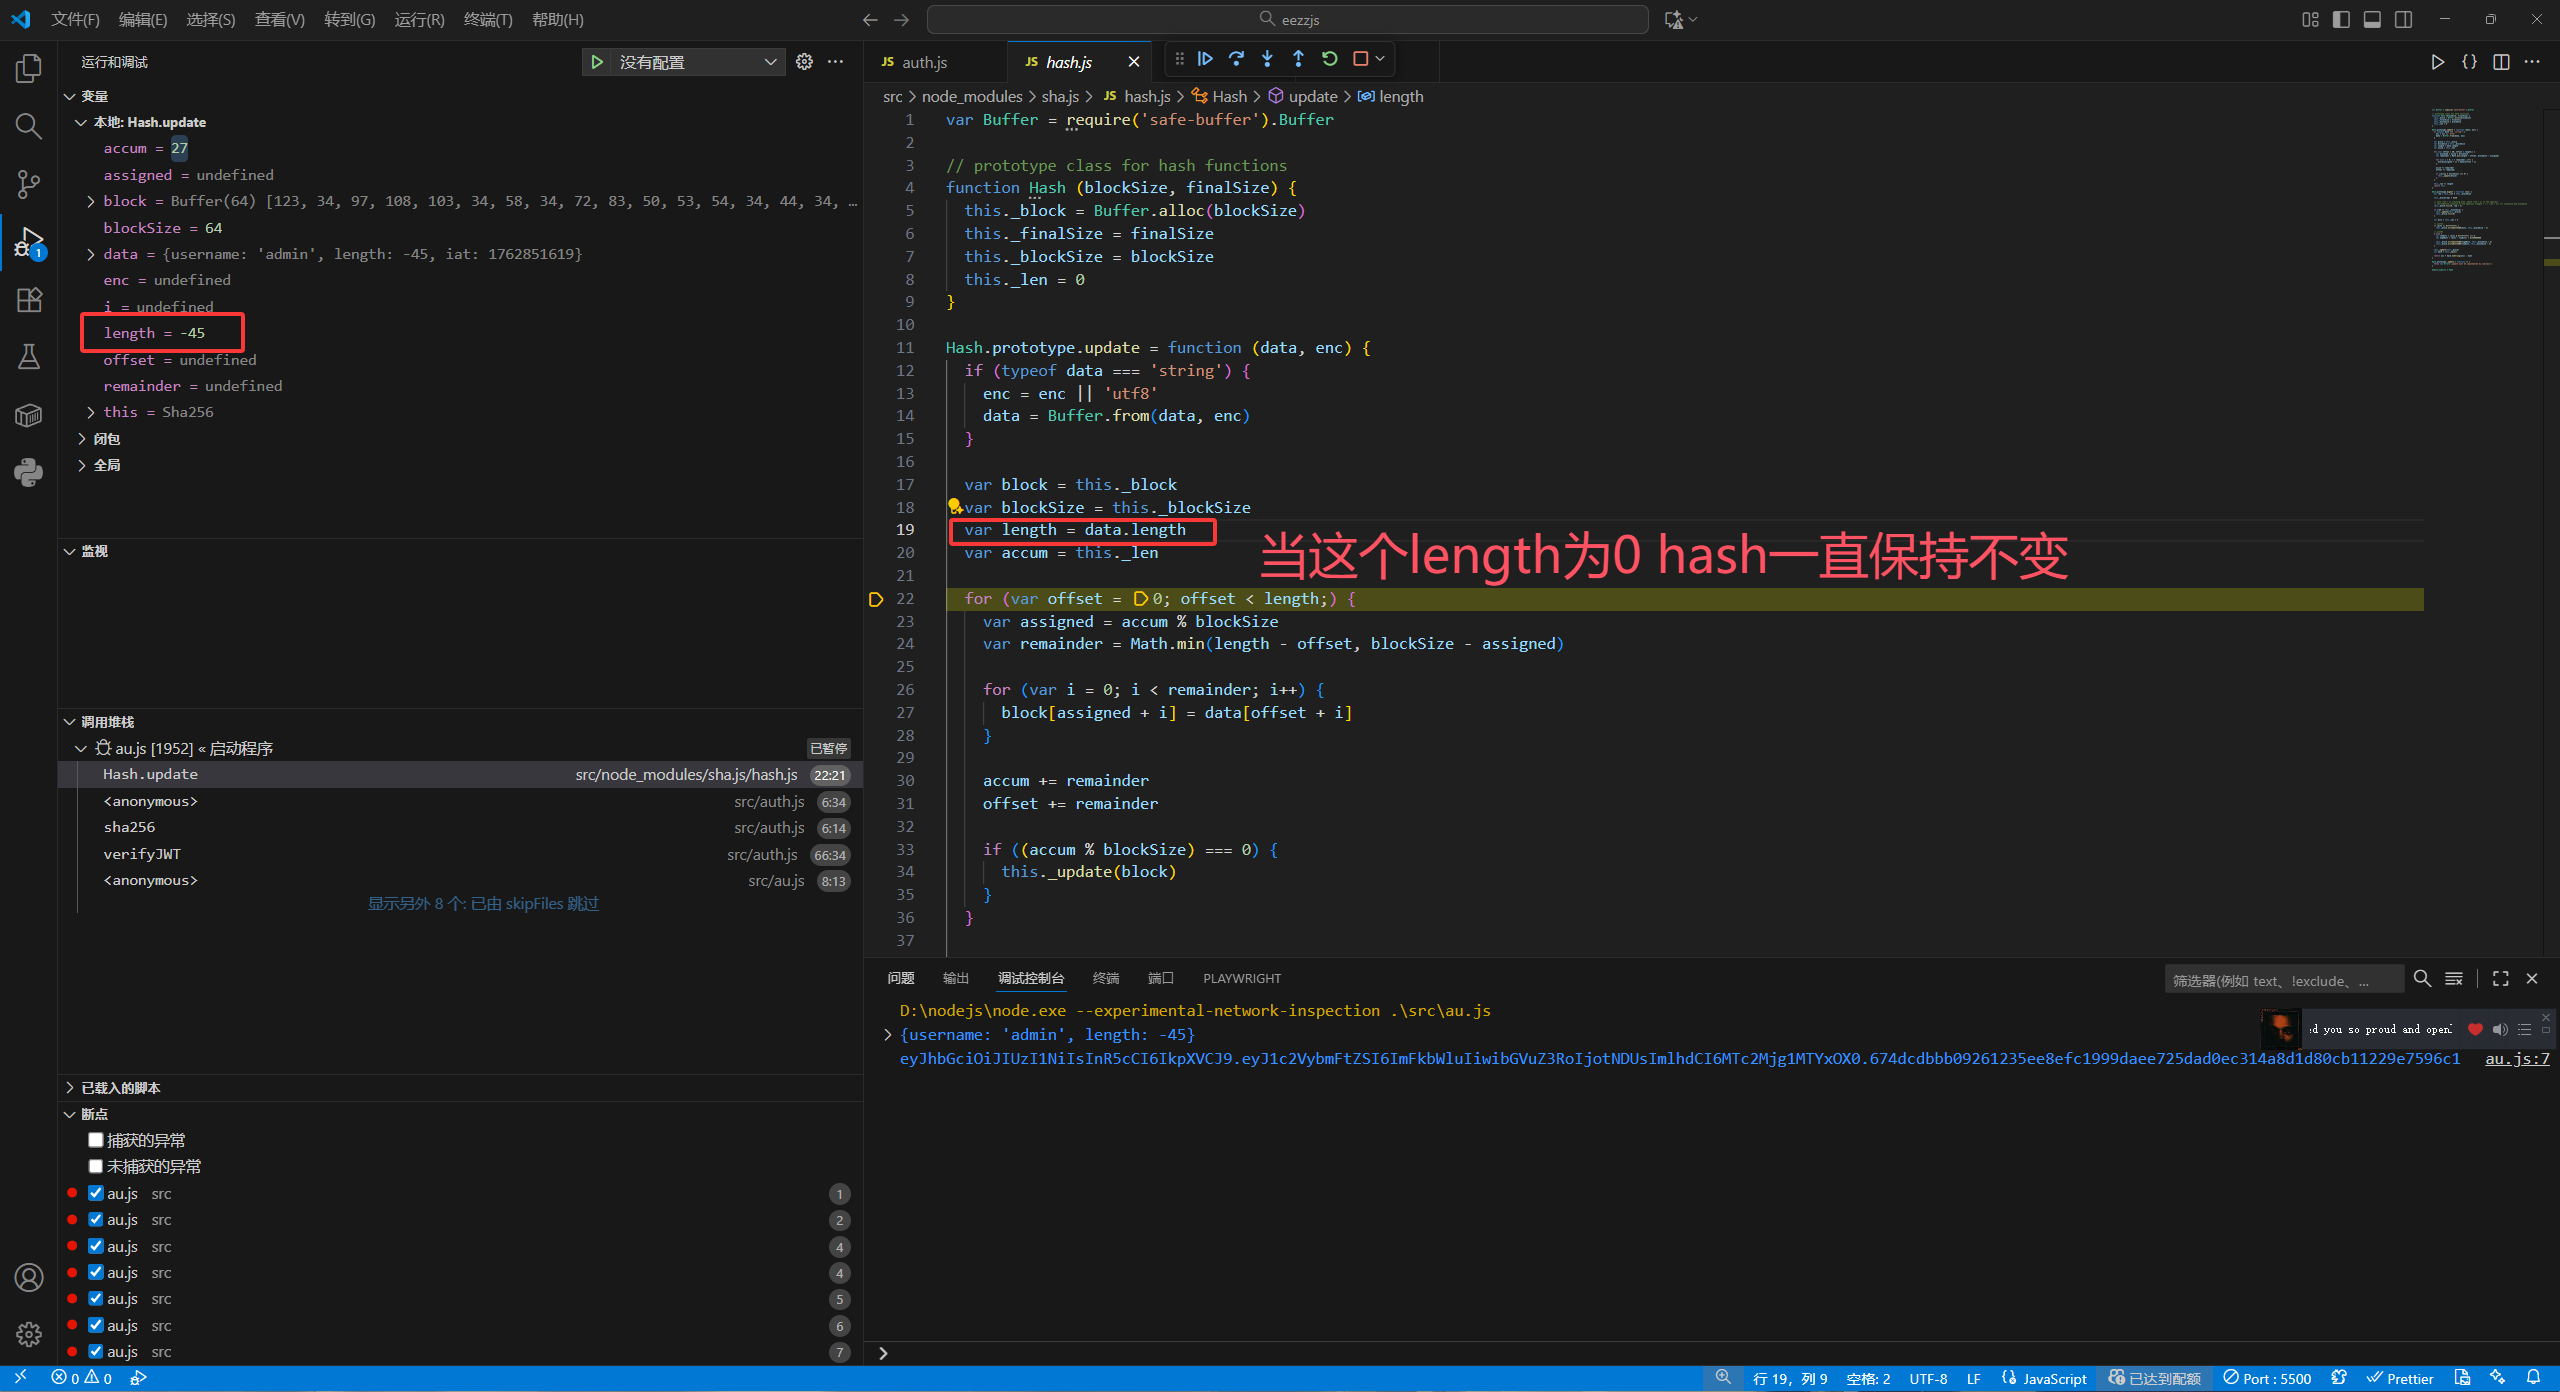Enable the uncaught exceptions breakpoint checkbox
Viewport: 2560px width, 1392px height.
click(x=96, y=1166)
